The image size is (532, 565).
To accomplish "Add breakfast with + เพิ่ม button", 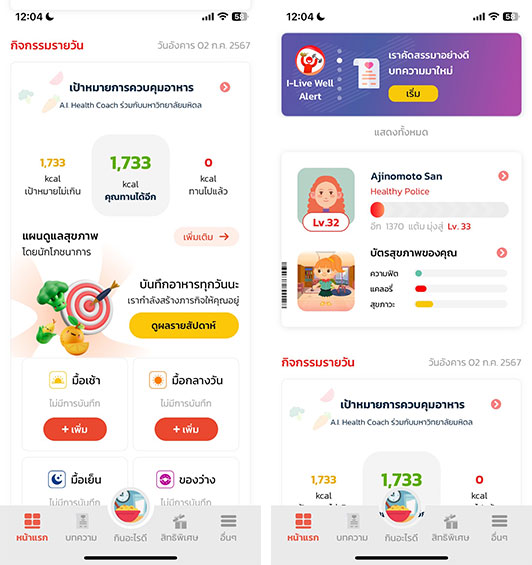I will pos(75,429).
